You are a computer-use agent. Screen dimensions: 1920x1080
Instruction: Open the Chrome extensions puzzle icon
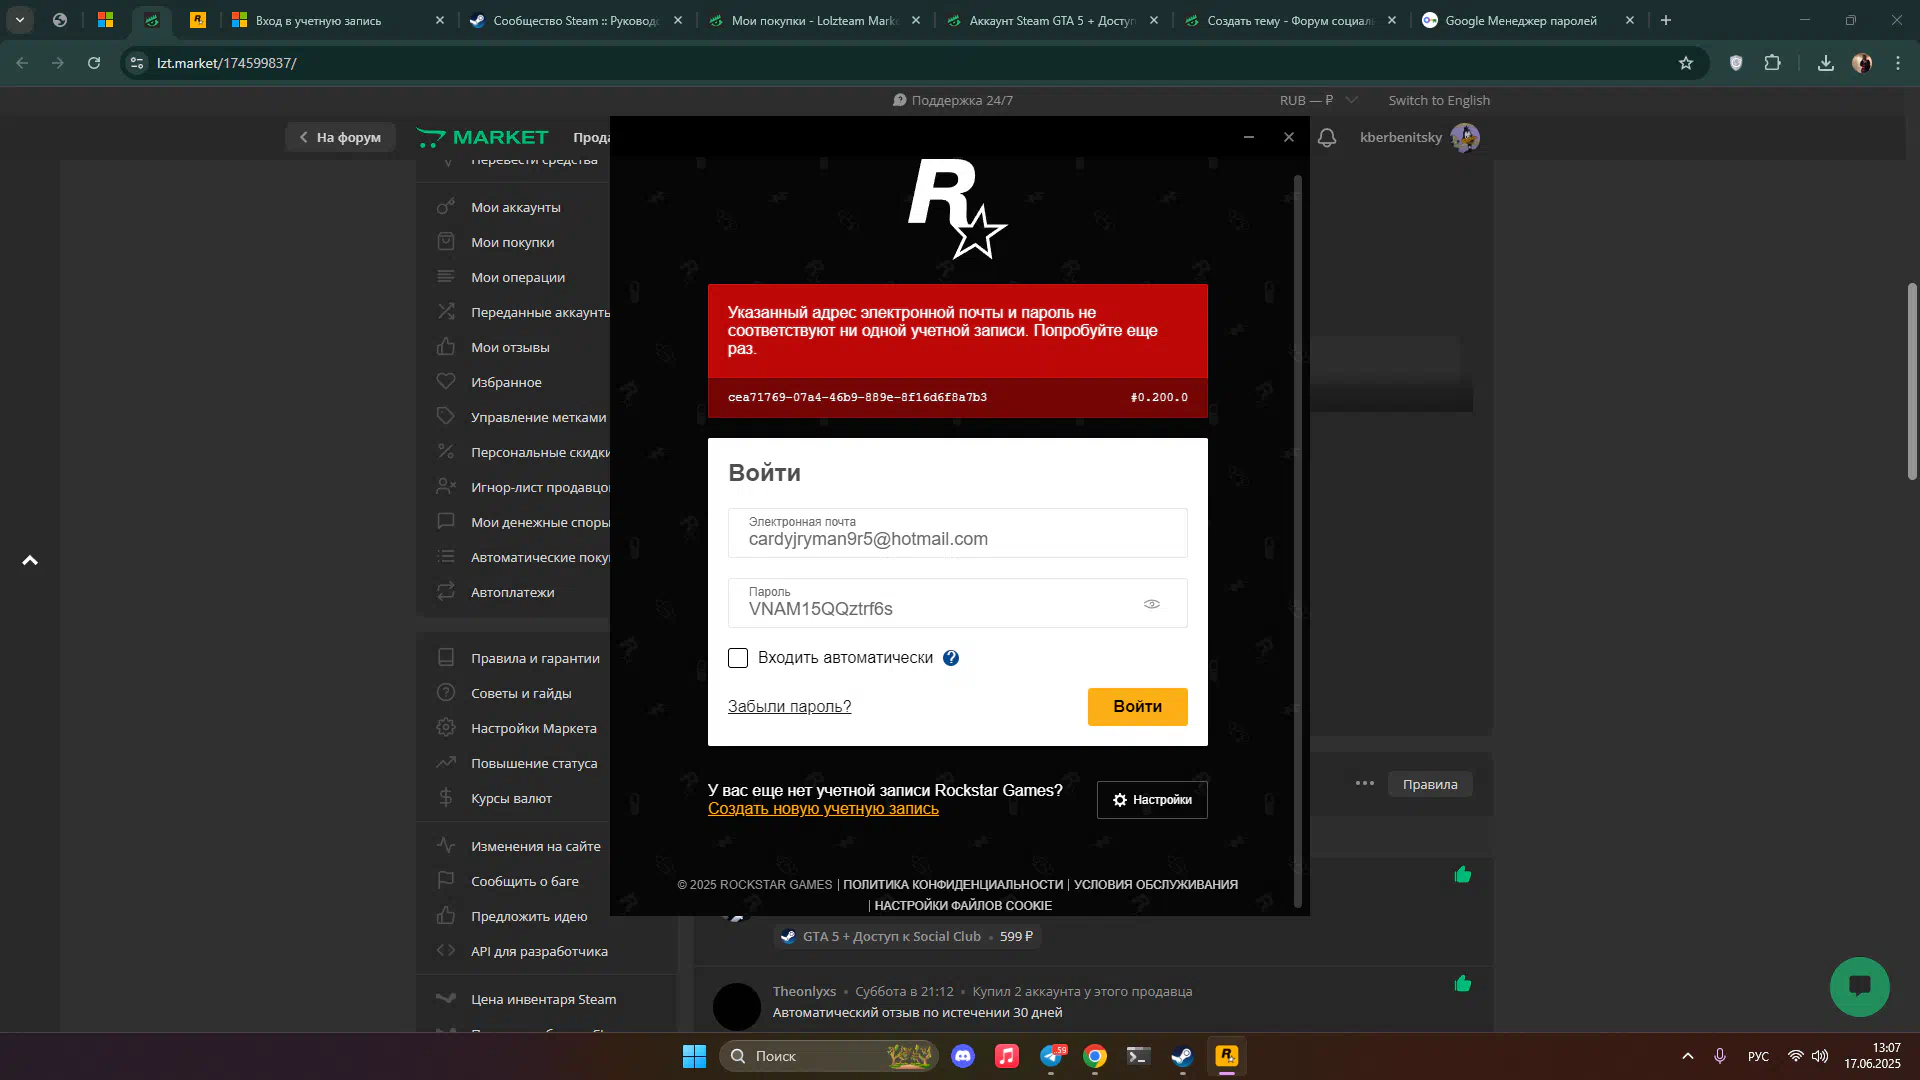click(x=1773, y=63)
